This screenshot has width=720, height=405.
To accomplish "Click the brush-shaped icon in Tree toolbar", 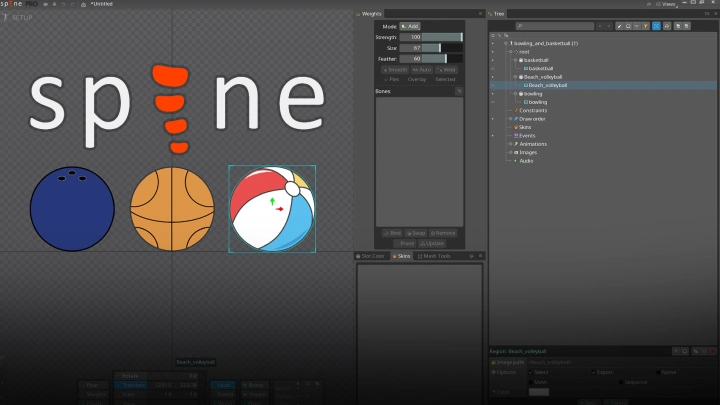I will click(x=619, y=26).
